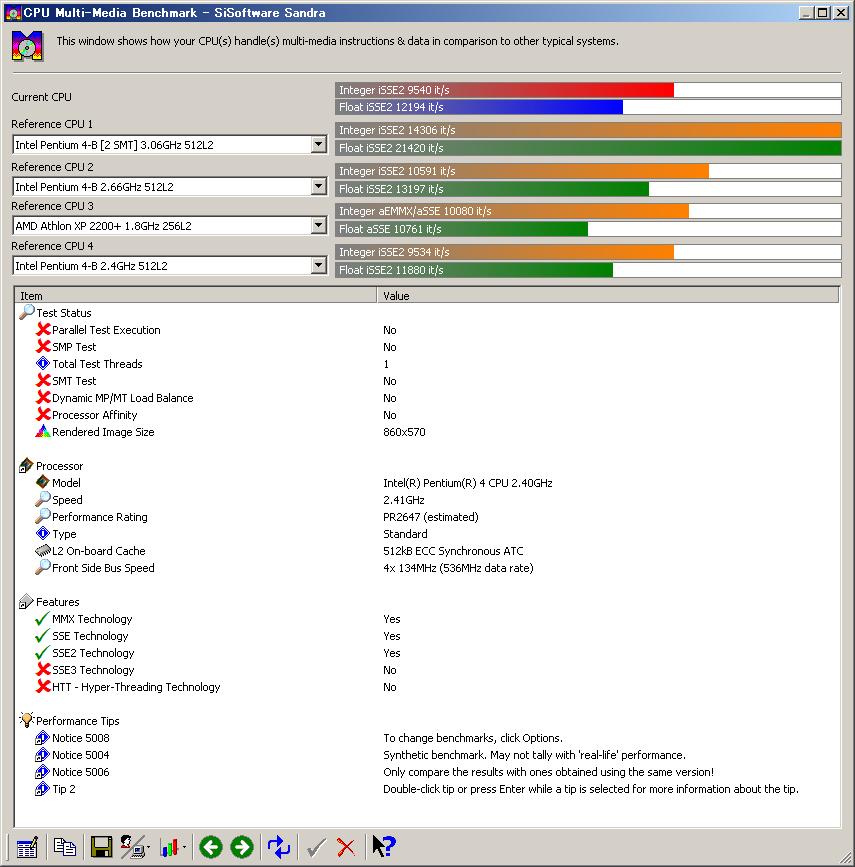Select the HTT - Hyper-Threading Technology row
This screenshot has height=867, width=855.
pyautogui.click(x=427, y=687)
